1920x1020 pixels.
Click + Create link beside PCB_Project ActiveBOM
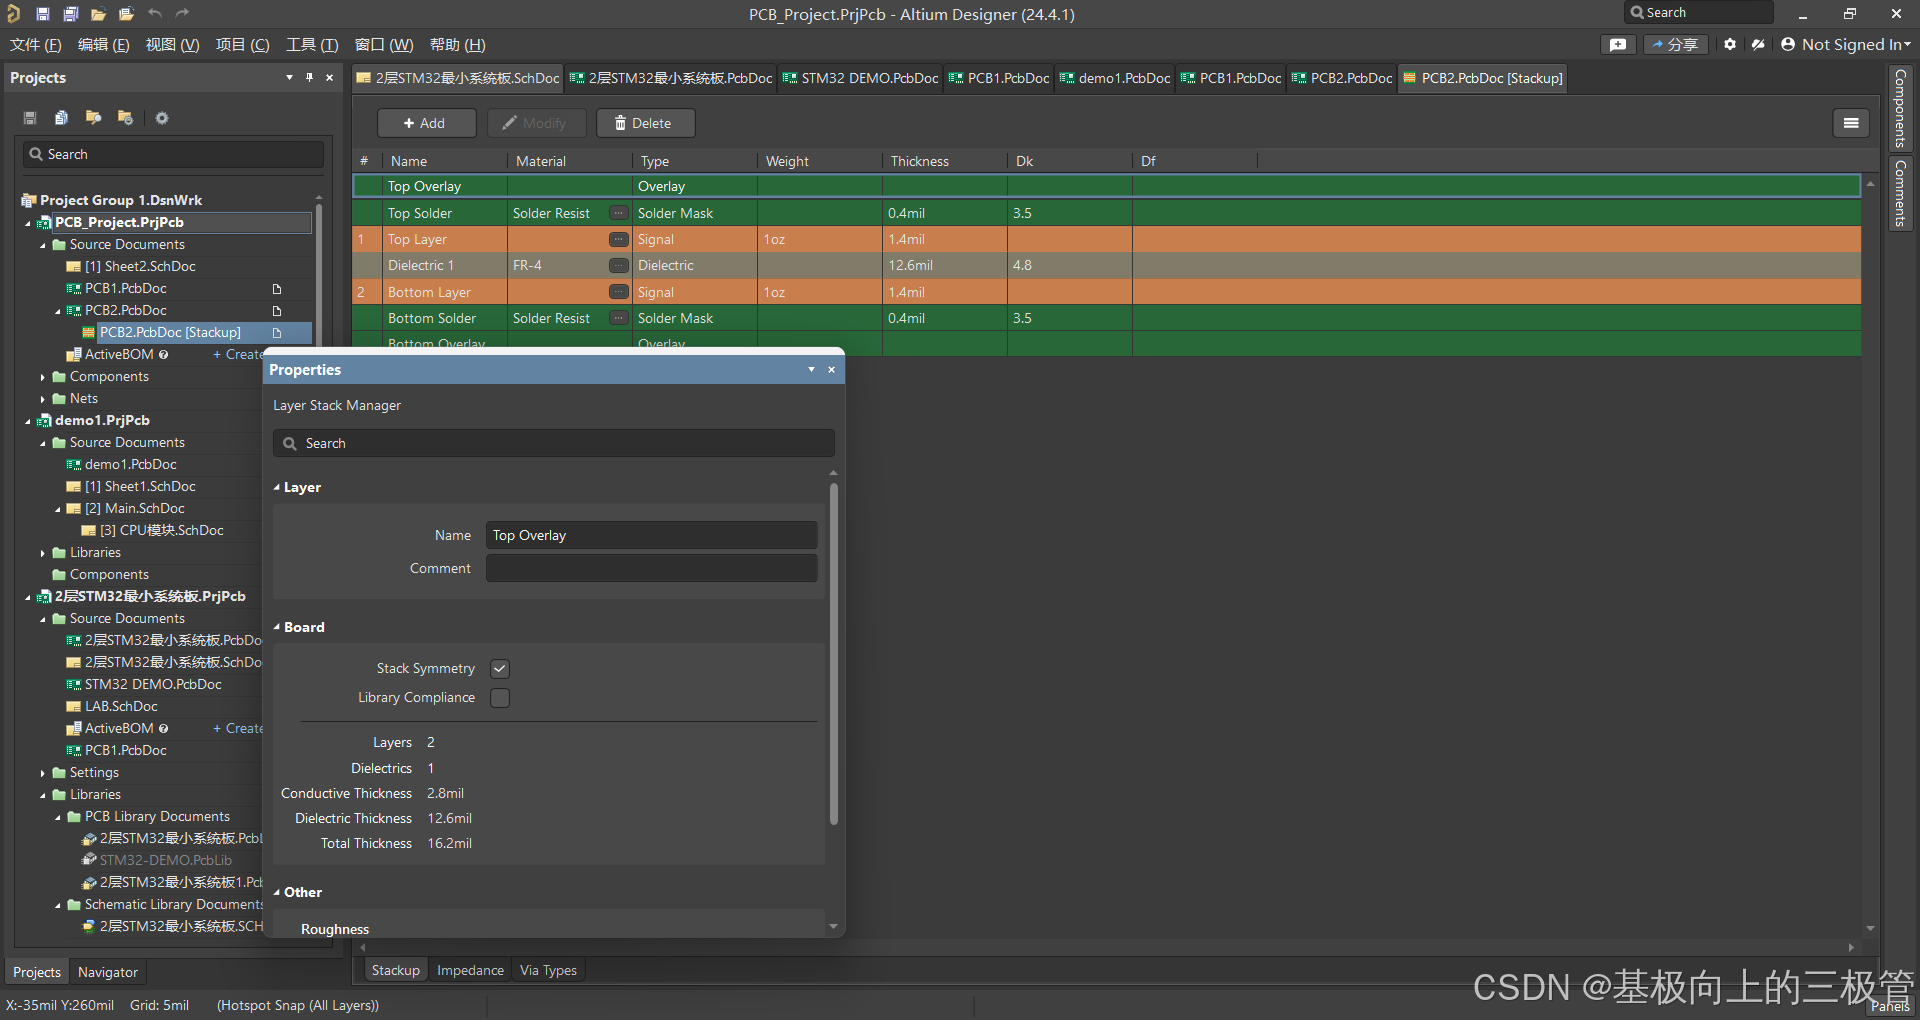(238, 354)
